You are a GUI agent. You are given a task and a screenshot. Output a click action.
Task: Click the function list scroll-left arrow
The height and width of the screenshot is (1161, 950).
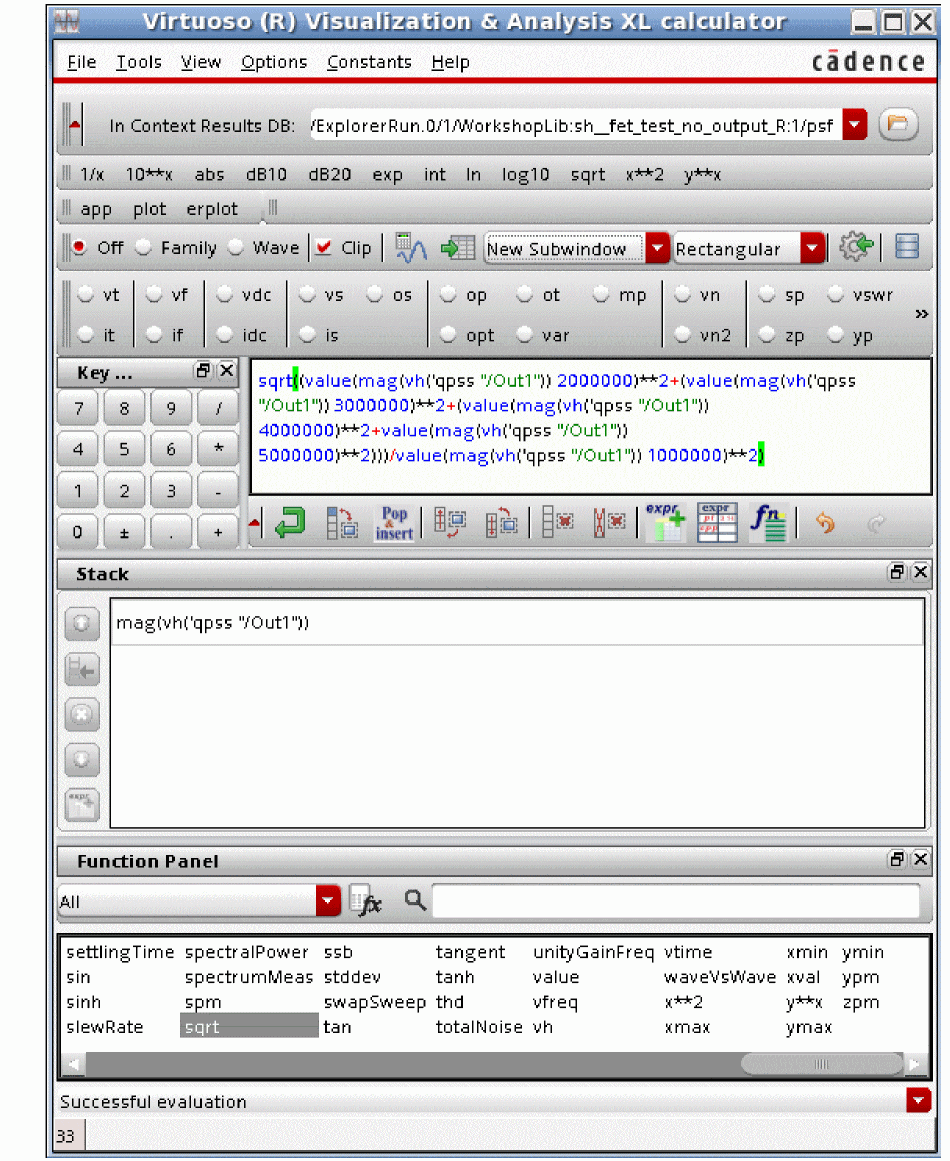(73, 1063)
